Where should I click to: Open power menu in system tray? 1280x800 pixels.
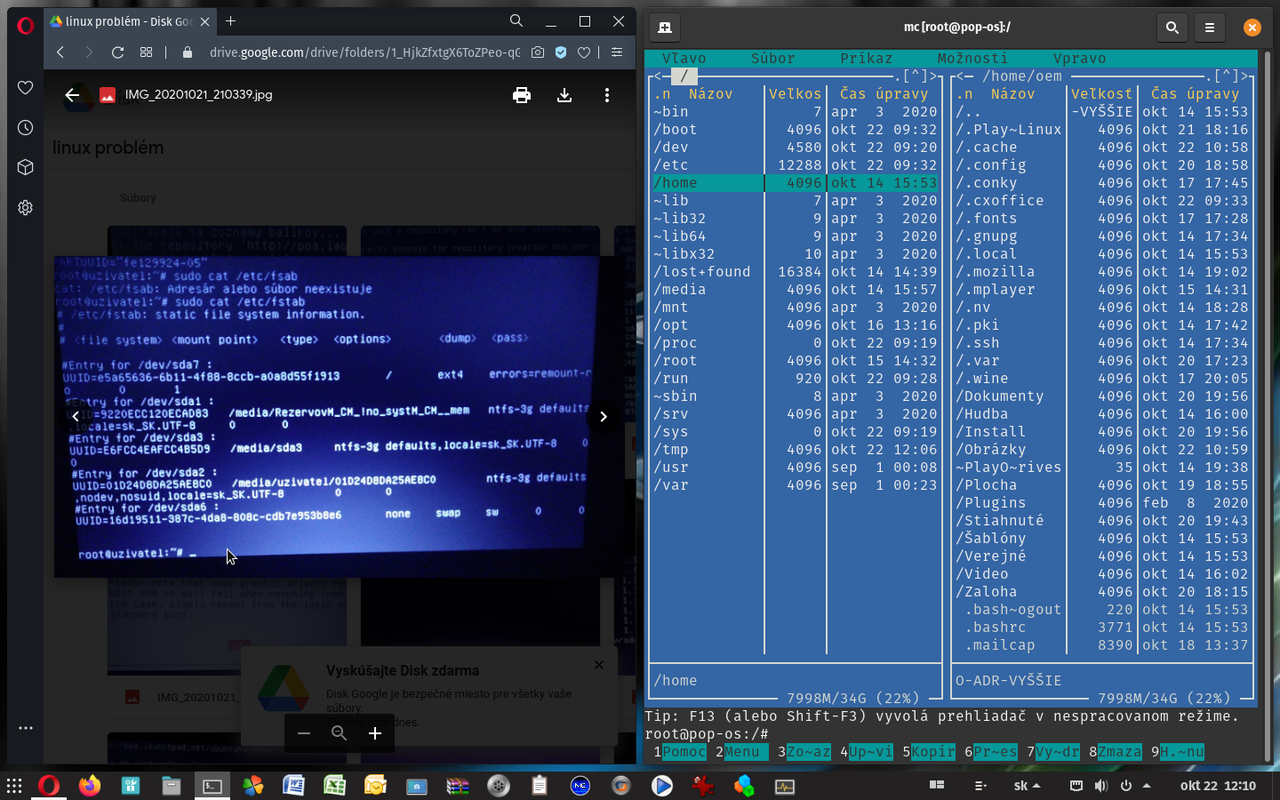coord(1126,786)
